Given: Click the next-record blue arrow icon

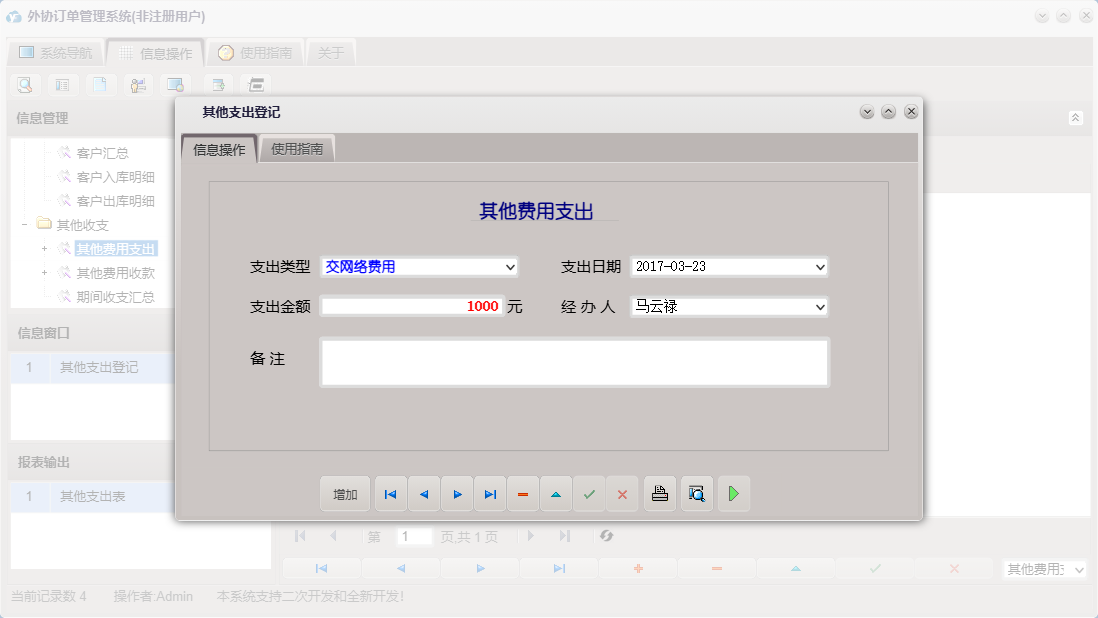Looking at the screenshot, I should (x=456, y=493).
